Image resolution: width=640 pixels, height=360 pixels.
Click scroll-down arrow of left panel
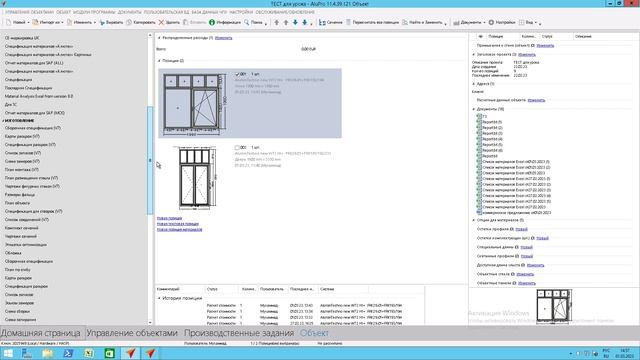(x=150, y=322)
